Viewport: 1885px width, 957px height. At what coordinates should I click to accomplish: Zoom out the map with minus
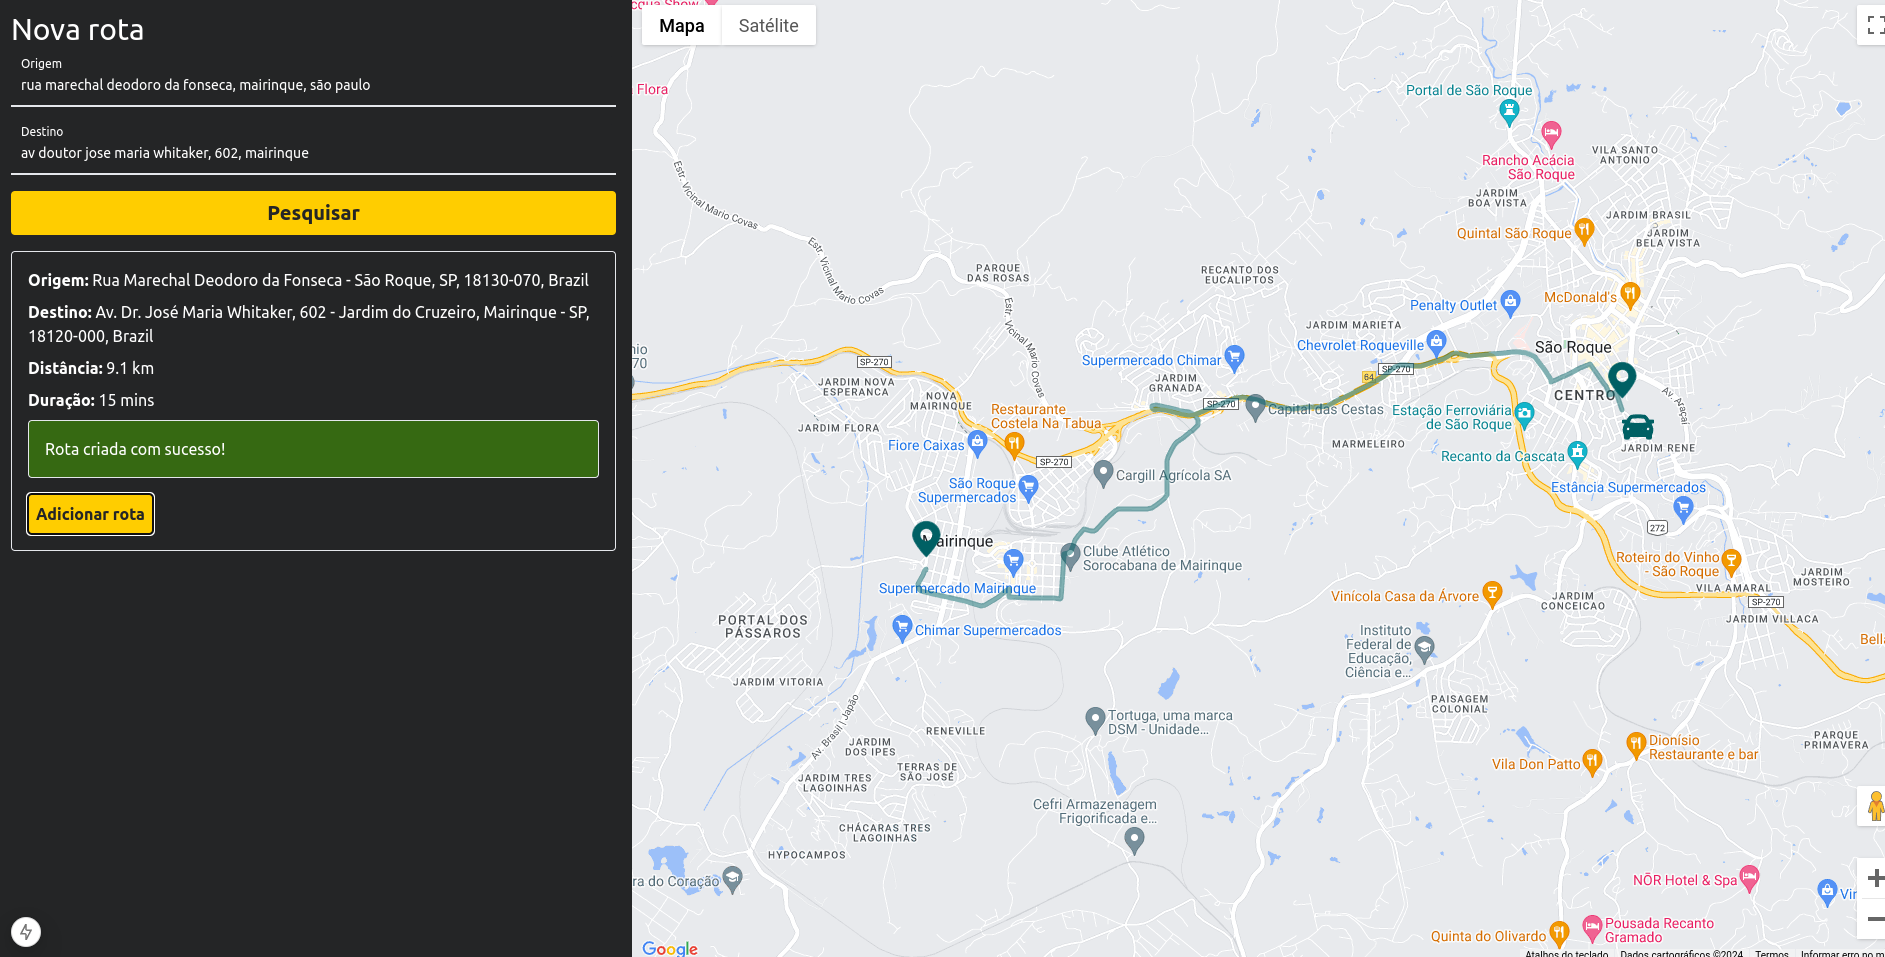click(x=1872, y=919)
